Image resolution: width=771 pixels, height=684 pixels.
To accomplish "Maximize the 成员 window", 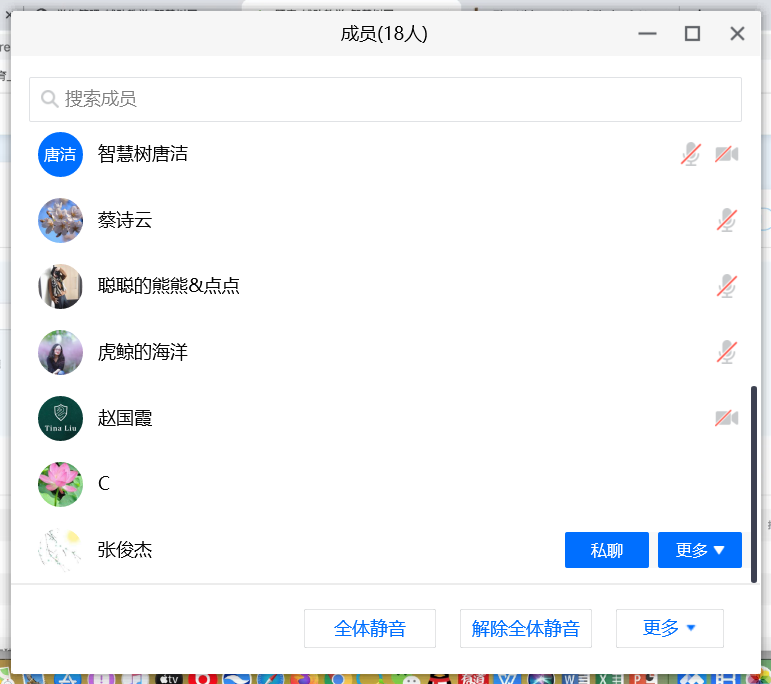I will (692, 34).
